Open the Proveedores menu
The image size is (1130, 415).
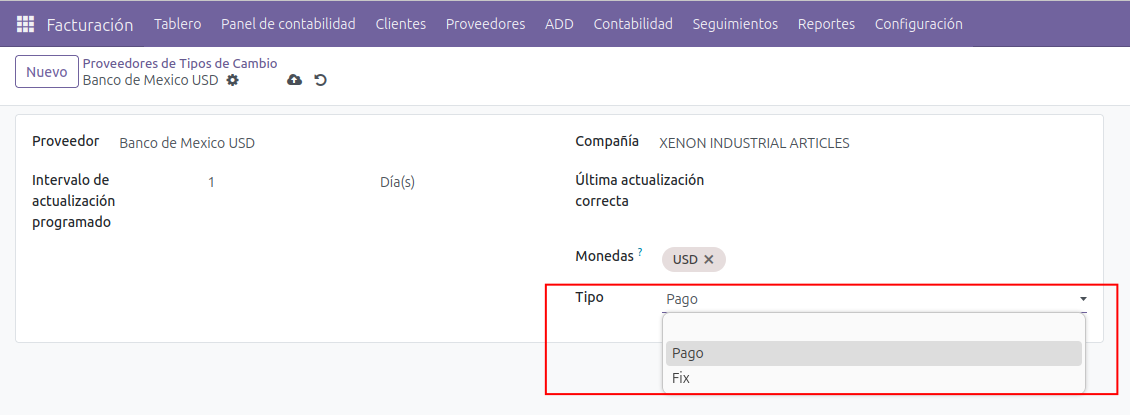click(x=485, y=24)
